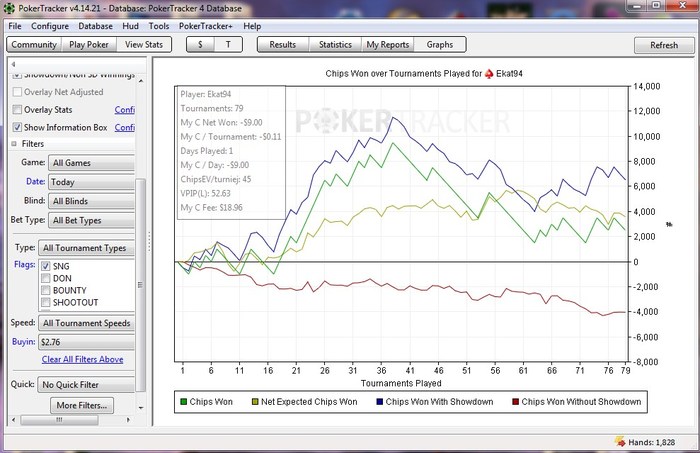Viewport: 700px width, 453px height.
Task: Select the T tournaments button
Action: click(228, 45)
